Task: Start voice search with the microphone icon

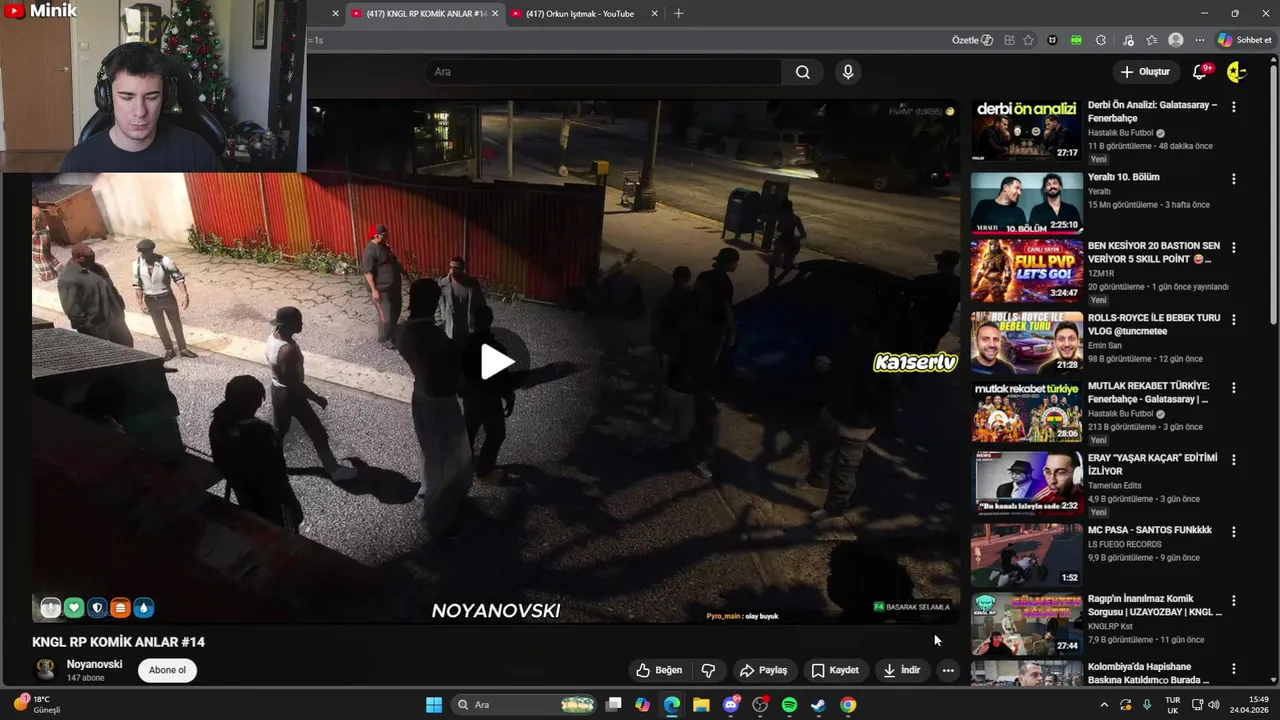Action: point(848,72)
